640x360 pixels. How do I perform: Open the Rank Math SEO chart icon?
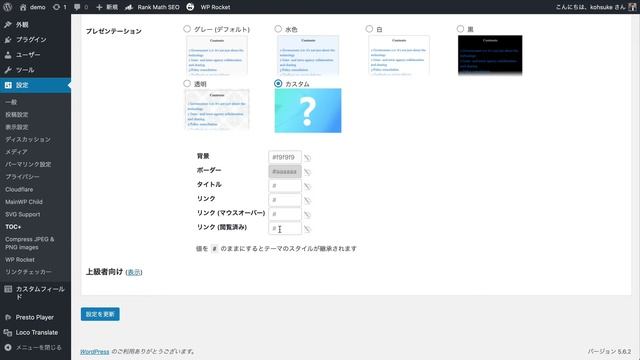(129, 7)
